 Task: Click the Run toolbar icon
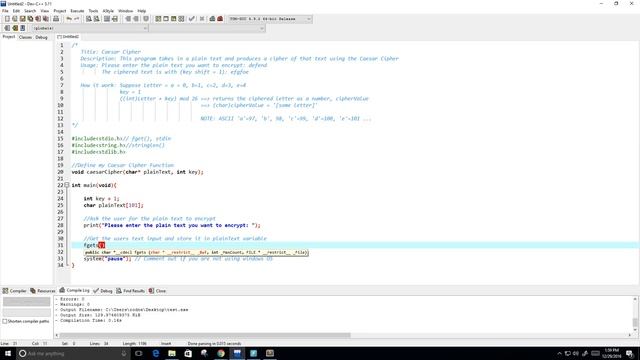(x=166, y=19)
